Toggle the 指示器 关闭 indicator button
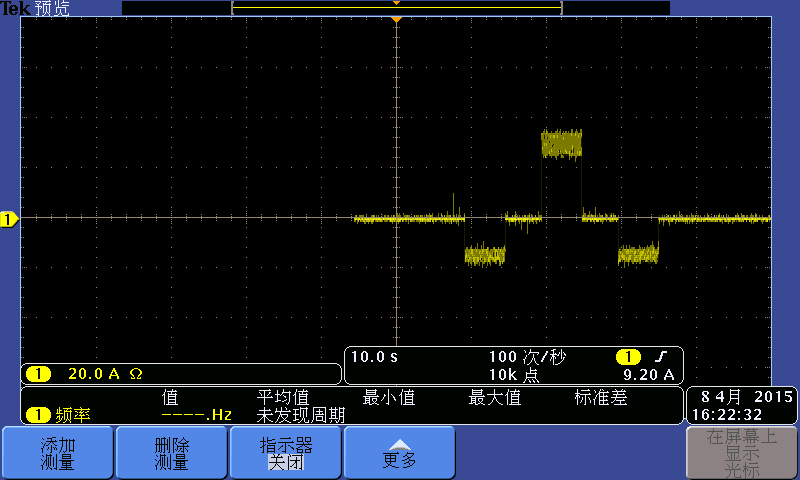The image size is (800, 480). (286, 453)
